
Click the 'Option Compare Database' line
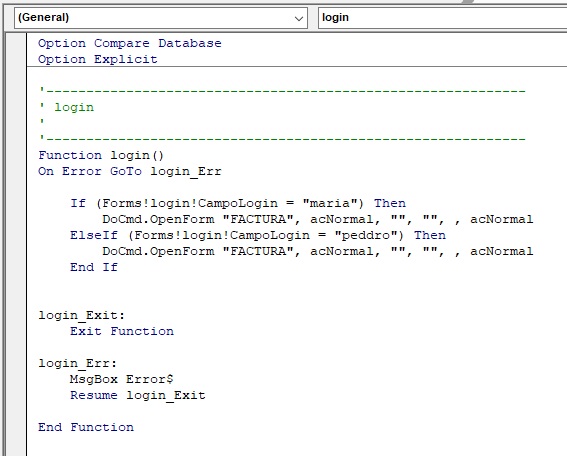(x=129, y=43)
